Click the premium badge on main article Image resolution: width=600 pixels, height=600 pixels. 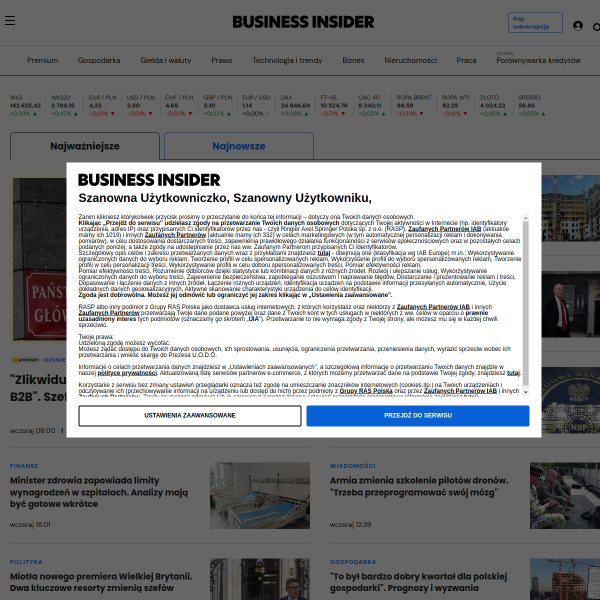(25, 360)
